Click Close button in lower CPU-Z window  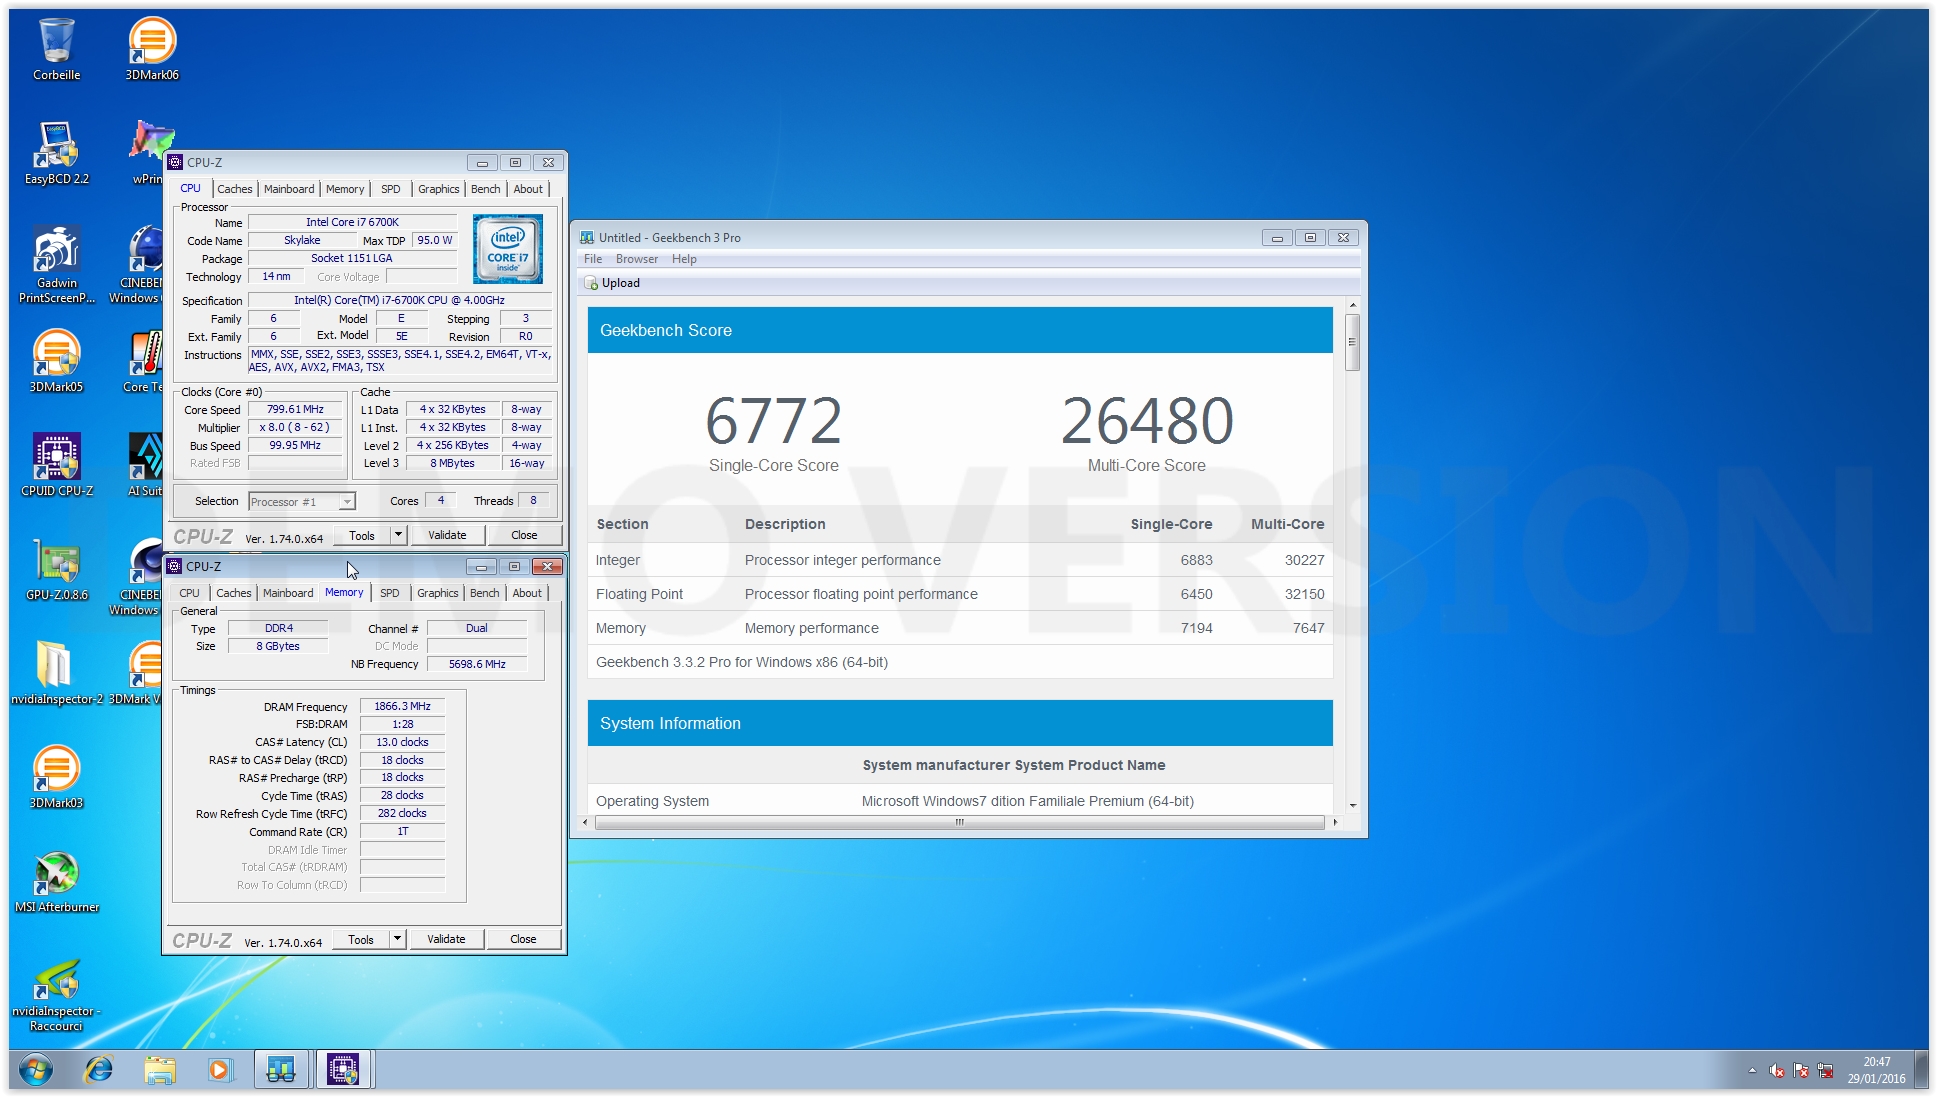coord(523,939)
